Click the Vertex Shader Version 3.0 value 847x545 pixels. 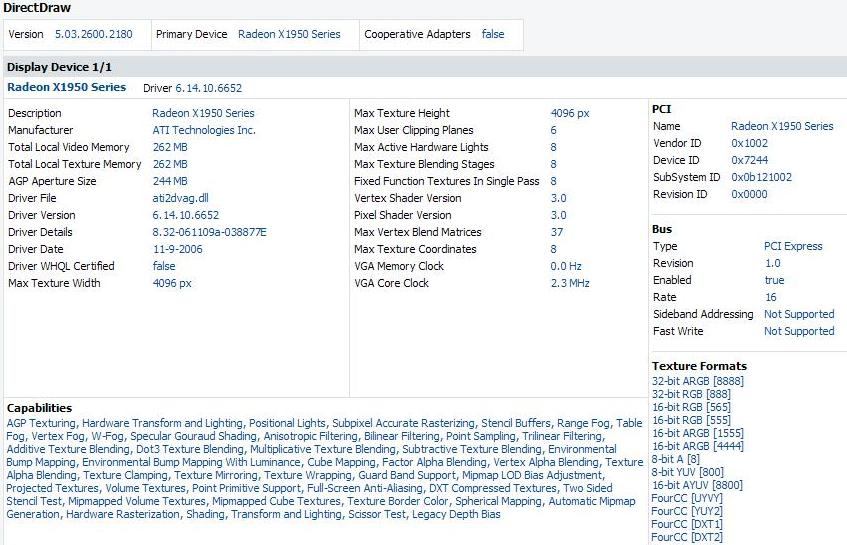point(559,198)
